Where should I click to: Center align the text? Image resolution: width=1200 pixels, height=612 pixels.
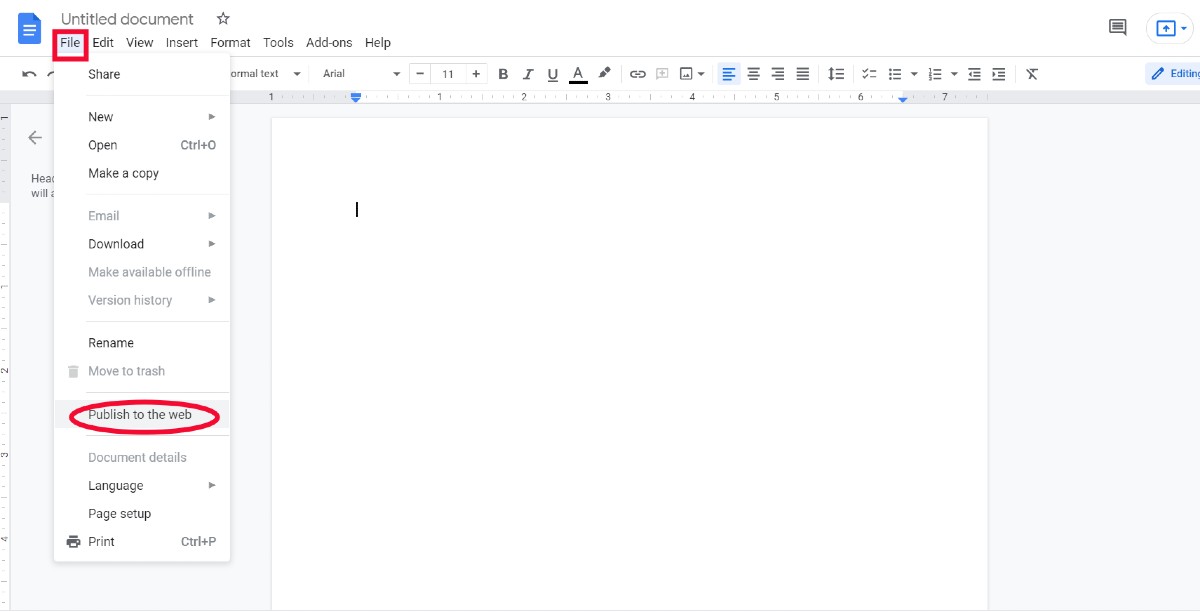point(753,73)
